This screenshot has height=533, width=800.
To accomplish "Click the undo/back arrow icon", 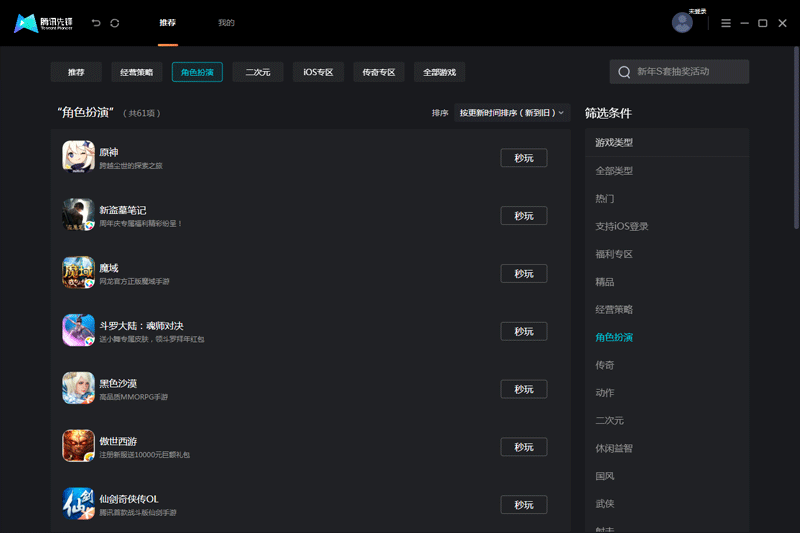I will coord(96,23).
